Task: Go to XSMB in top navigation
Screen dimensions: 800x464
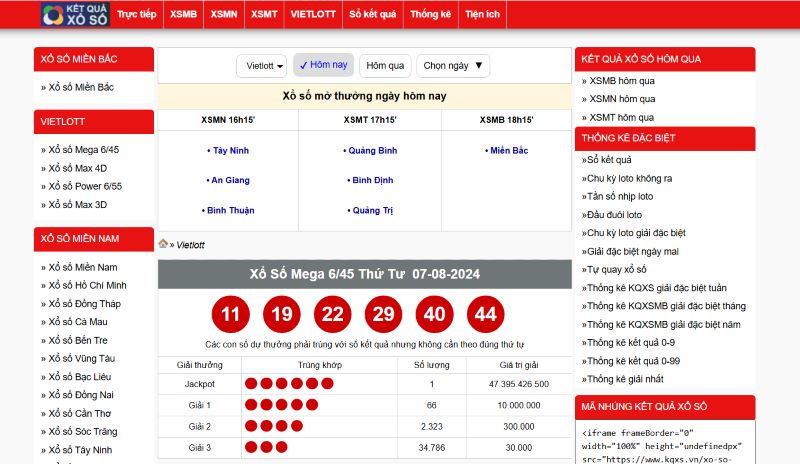Action: [184, 15]
